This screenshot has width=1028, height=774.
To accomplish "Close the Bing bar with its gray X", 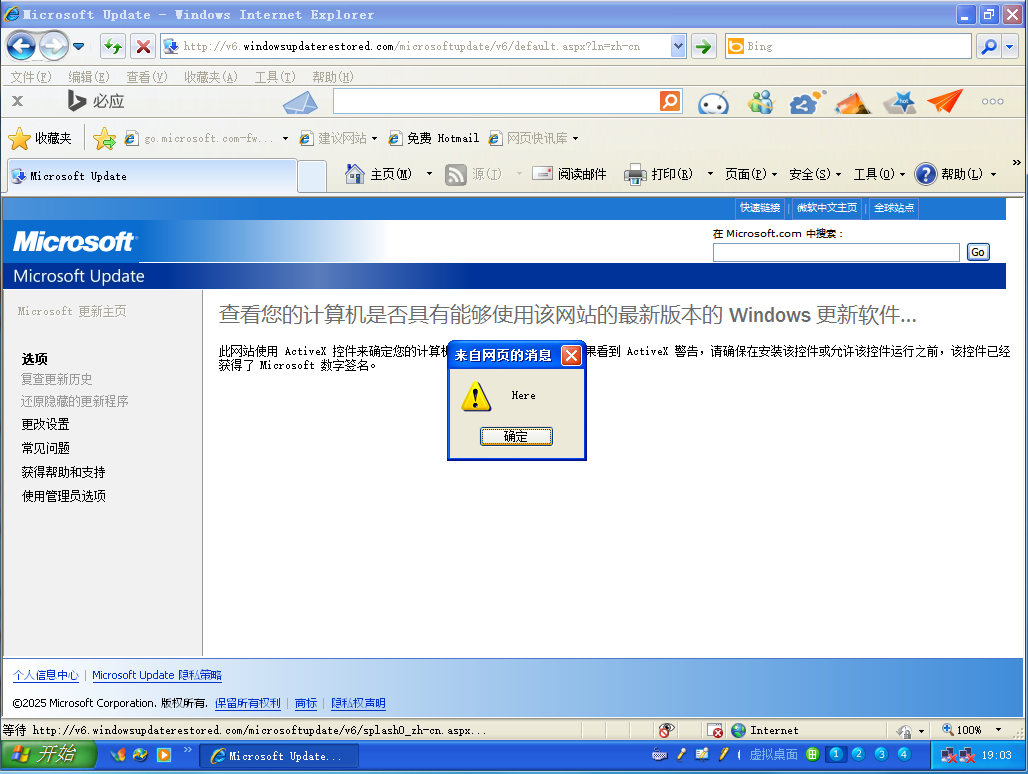I will (x=18, y=101).
